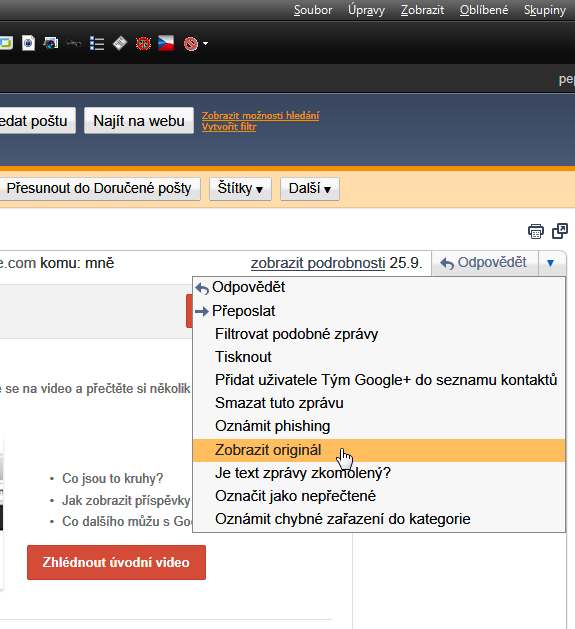Click the camera toolbar icon

51,43
